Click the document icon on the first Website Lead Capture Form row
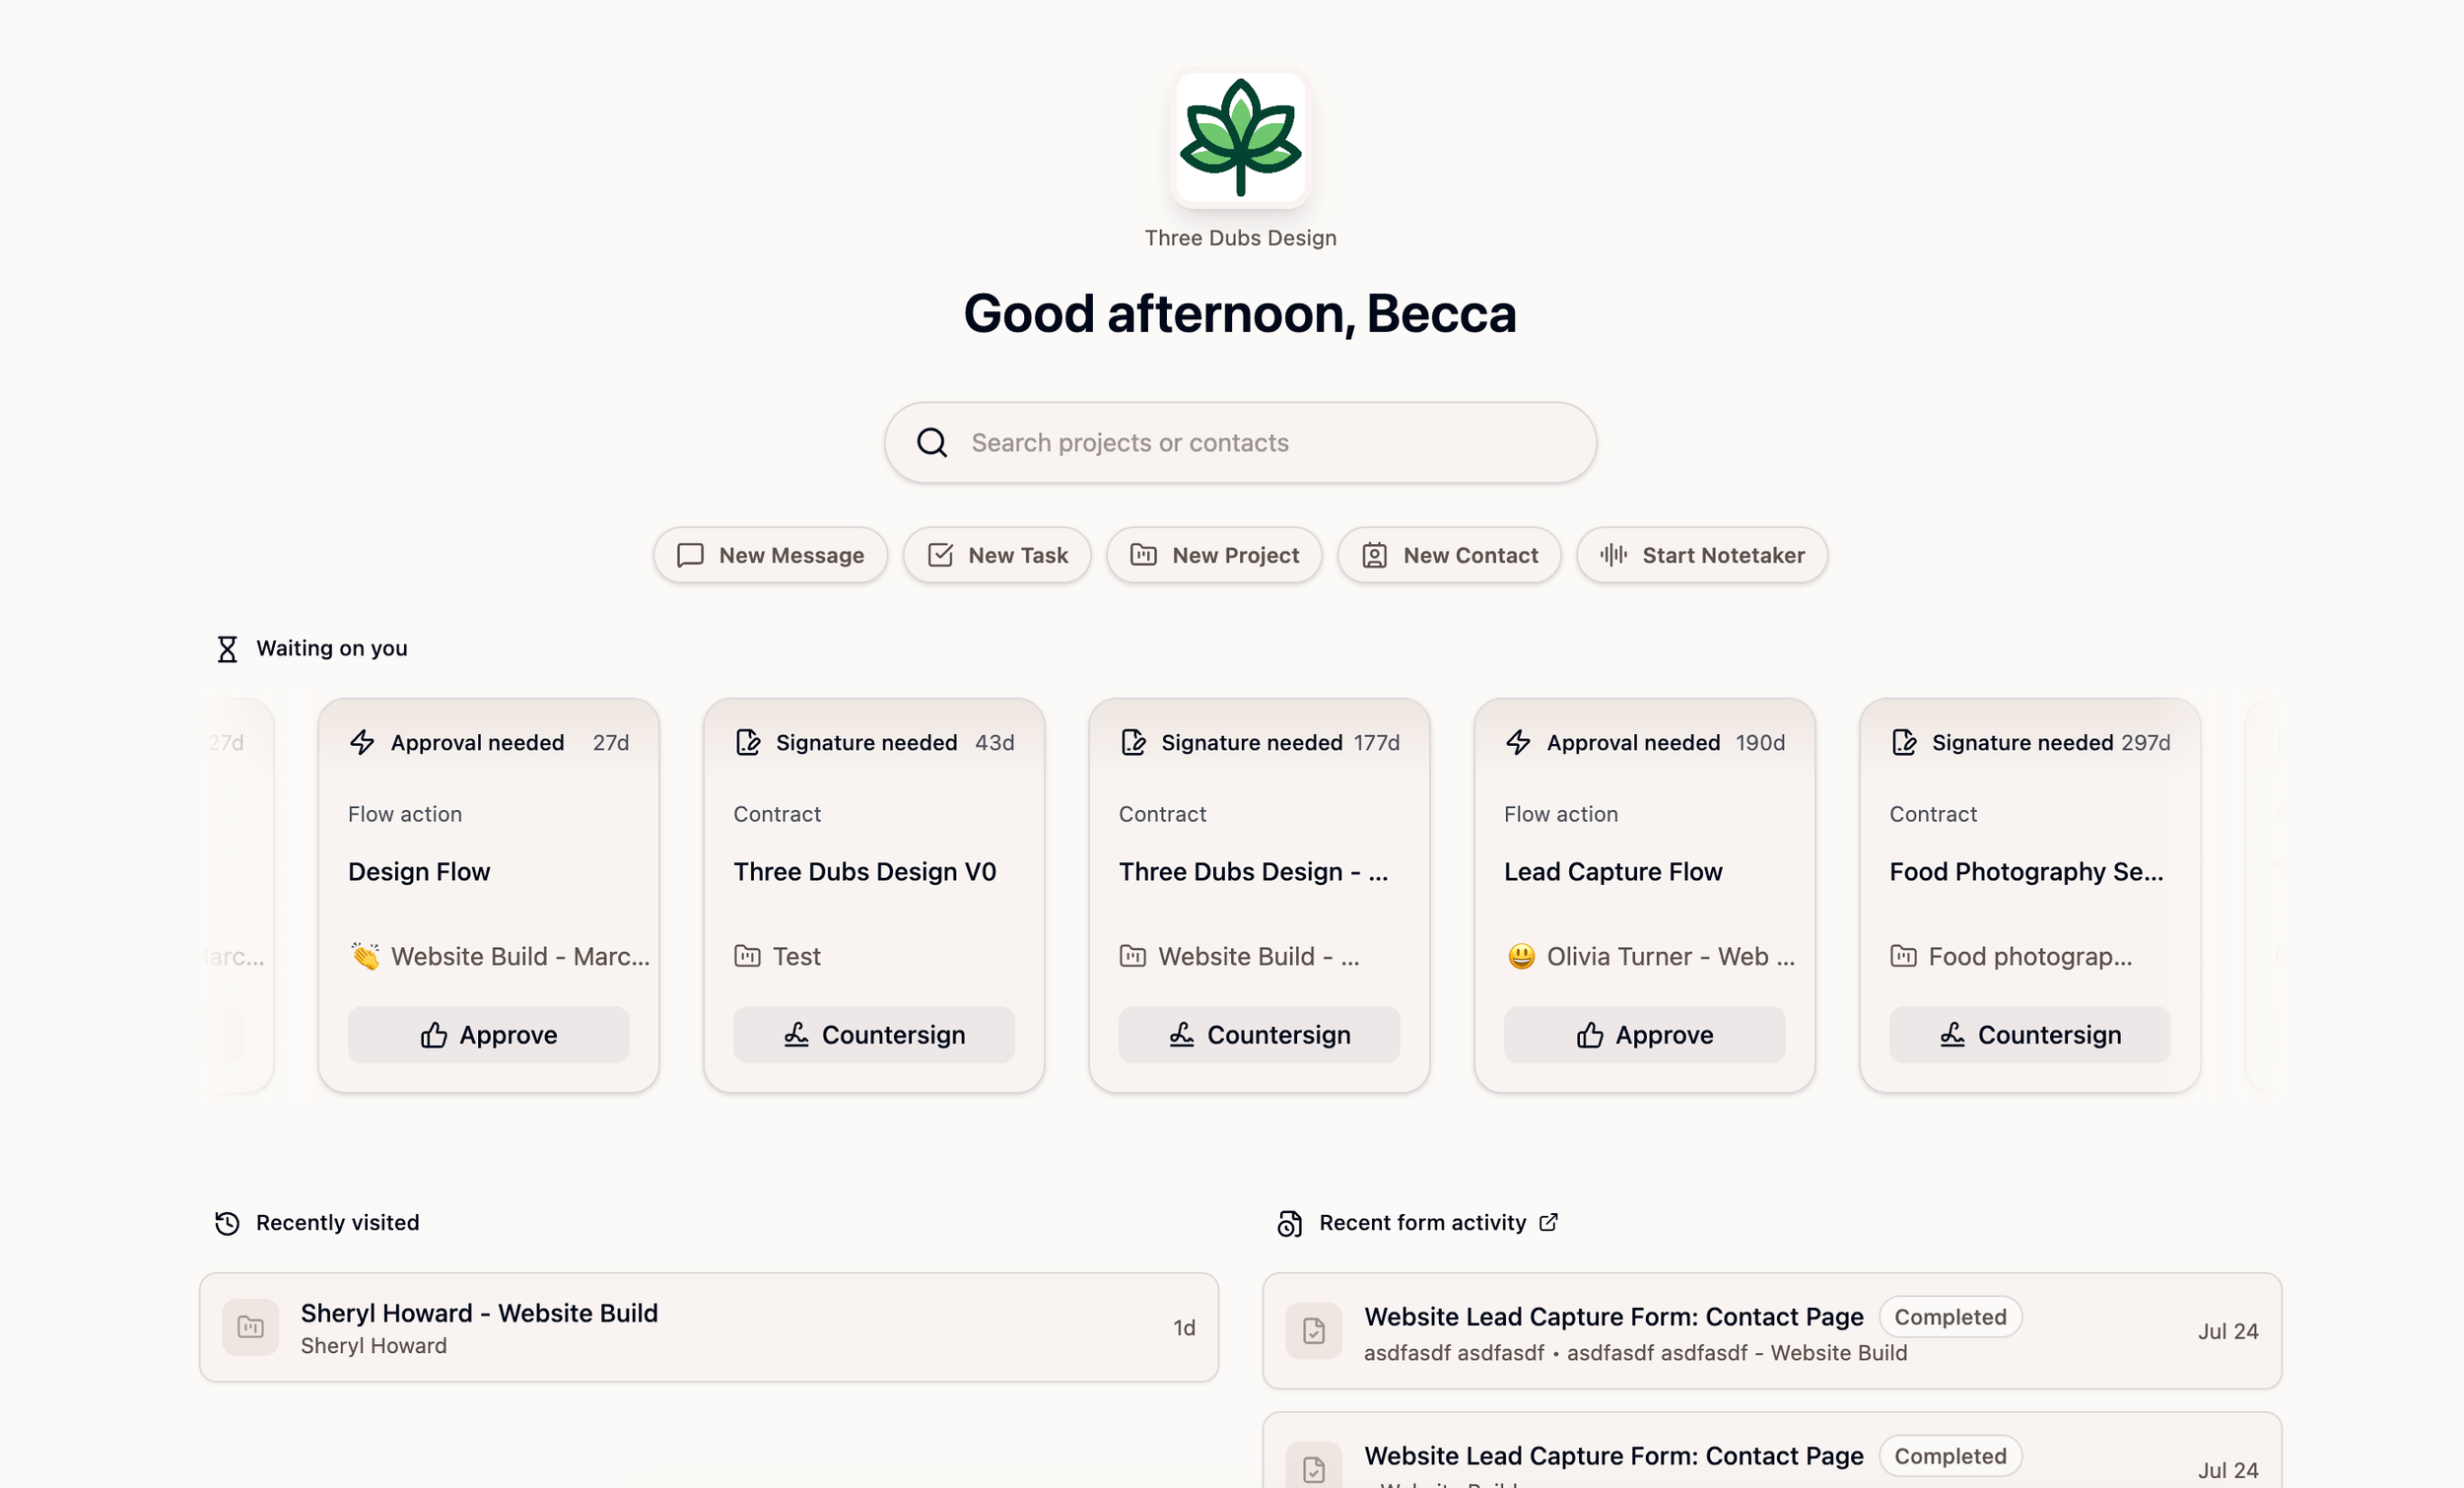This screenshot has width=2464, height=1488. [x=1314, y=1331]
